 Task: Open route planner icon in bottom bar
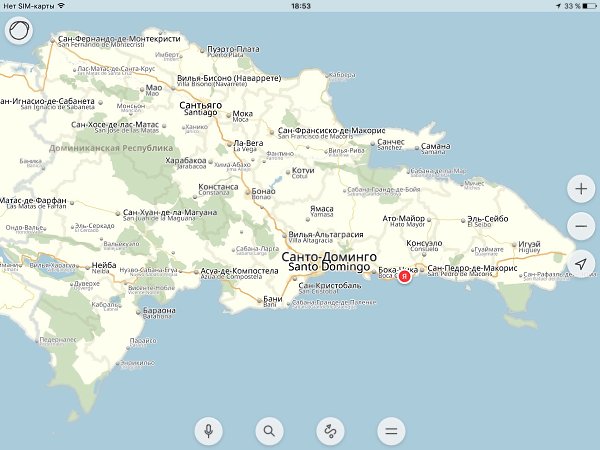coord(329,431)
